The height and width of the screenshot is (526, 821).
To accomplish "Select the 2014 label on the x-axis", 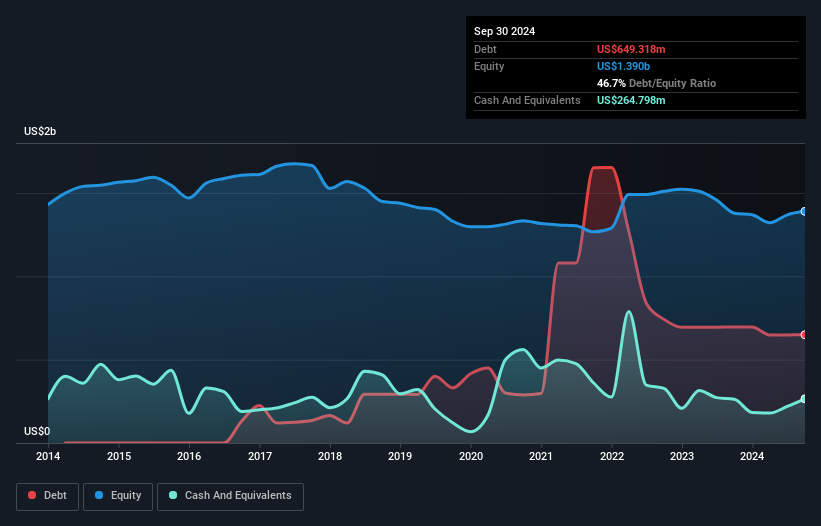I will click(48, 457).
